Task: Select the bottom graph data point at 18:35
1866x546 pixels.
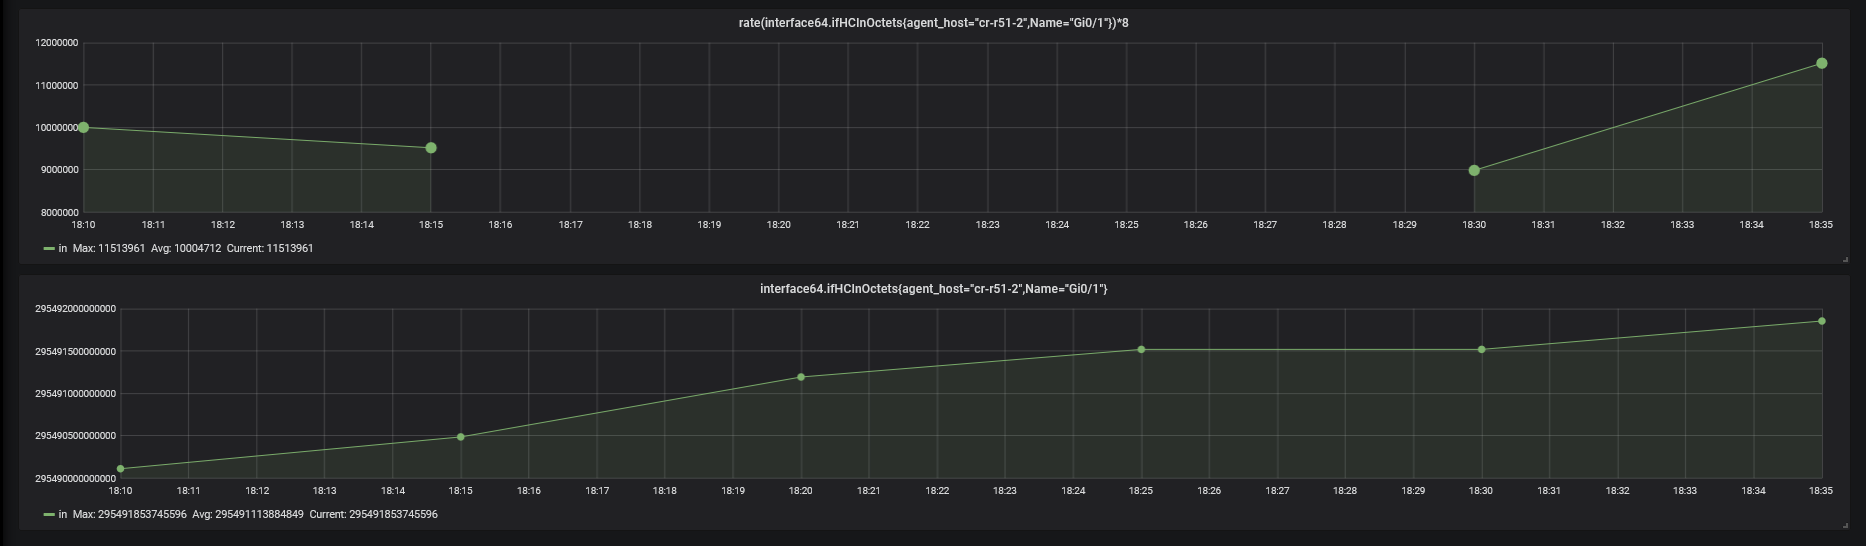Action: (1822, 321)
